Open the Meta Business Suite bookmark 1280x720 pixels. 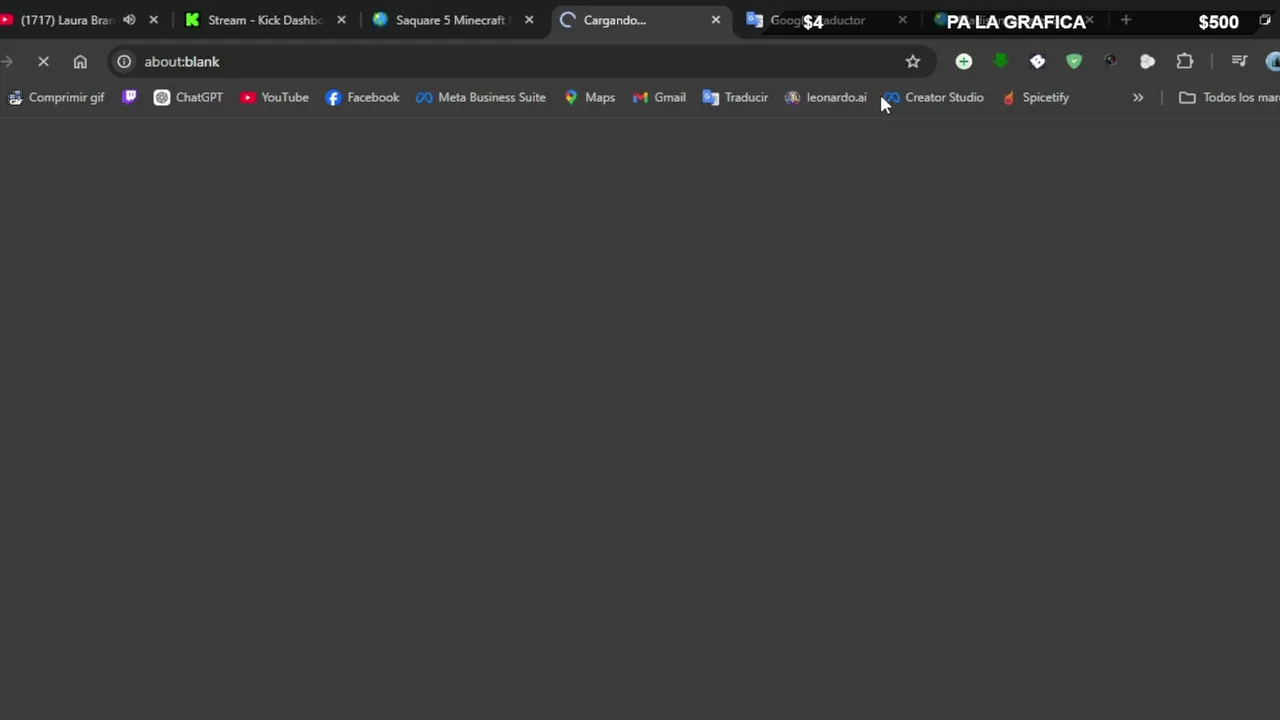point(481,97)
